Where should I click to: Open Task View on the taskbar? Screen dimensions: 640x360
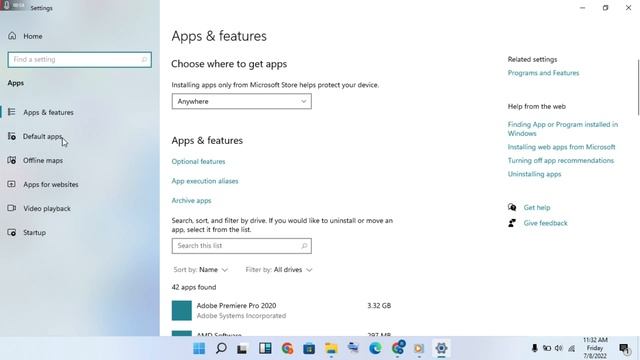tap(242, 349)
